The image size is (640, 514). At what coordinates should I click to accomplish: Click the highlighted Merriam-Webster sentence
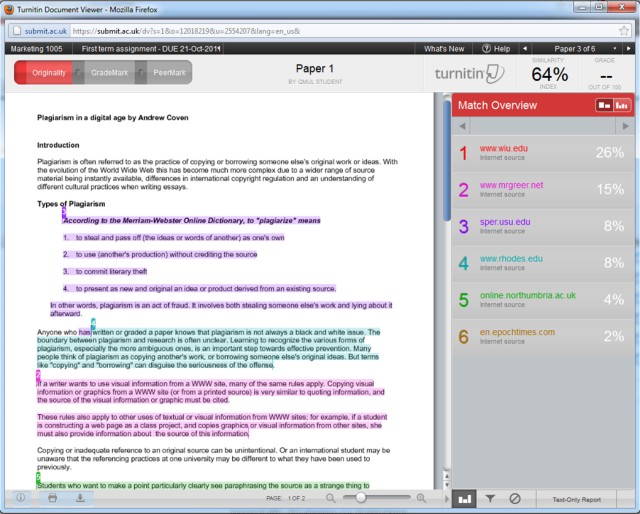191,220
